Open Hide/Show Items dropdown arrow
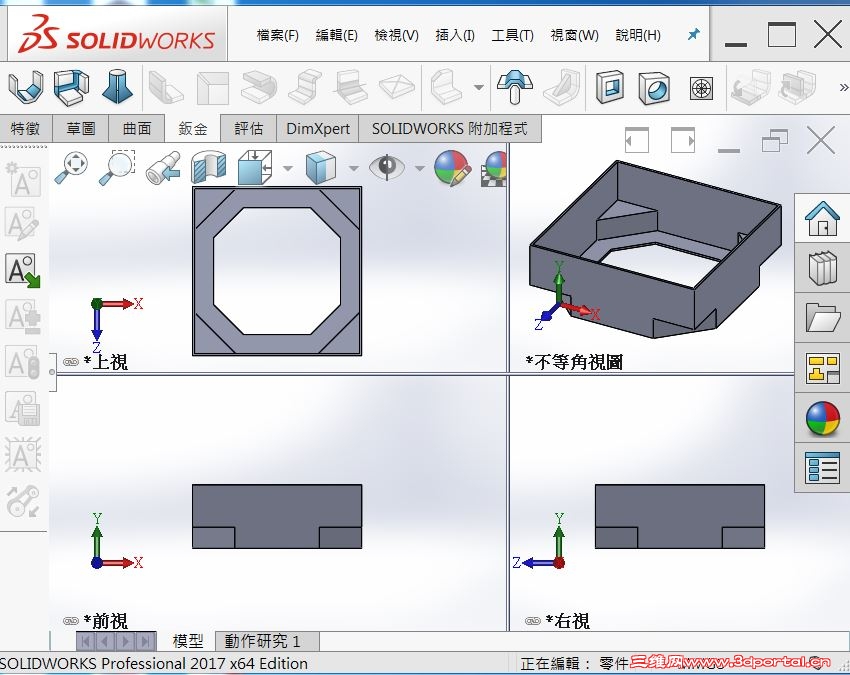 point(420,168)
